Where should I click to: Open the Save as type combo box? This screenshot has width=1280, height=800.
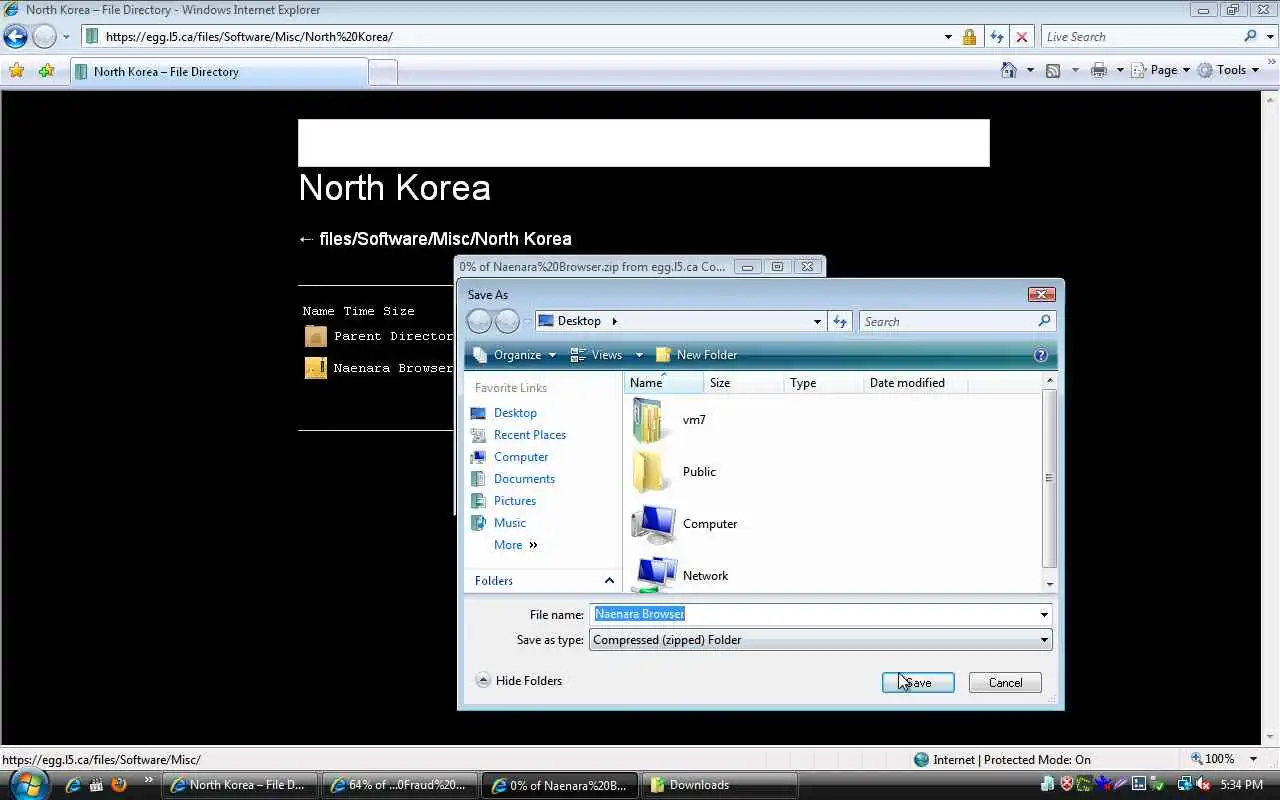(820, 640)
